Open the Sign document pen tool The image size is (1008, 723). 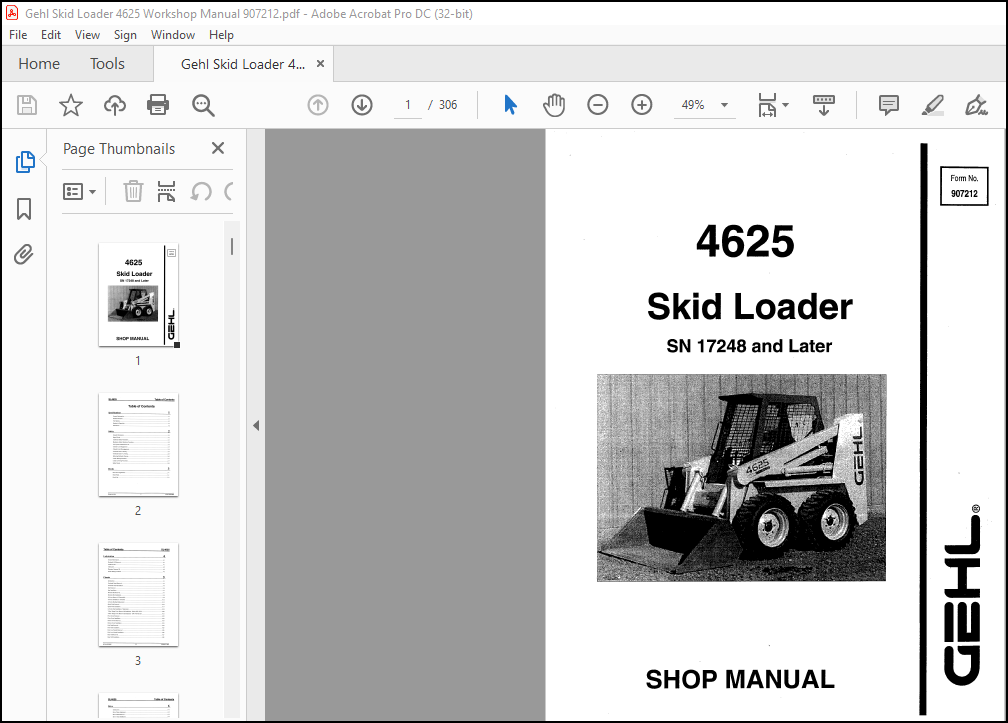coord(976,105)
